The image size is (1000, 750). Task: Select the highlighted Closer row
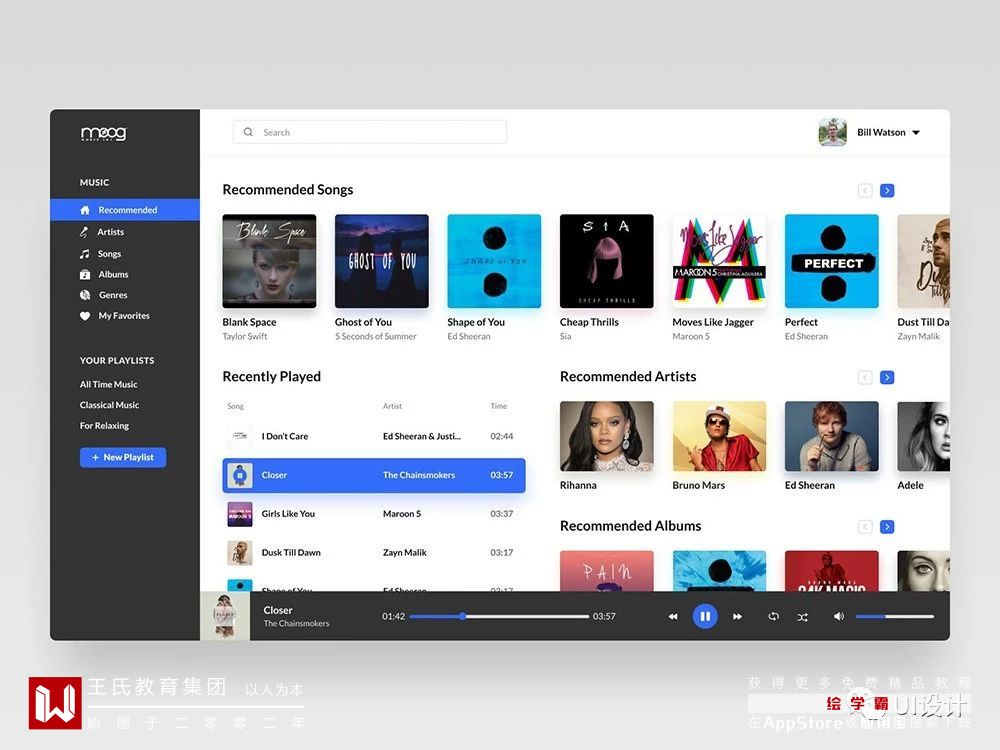374,475
